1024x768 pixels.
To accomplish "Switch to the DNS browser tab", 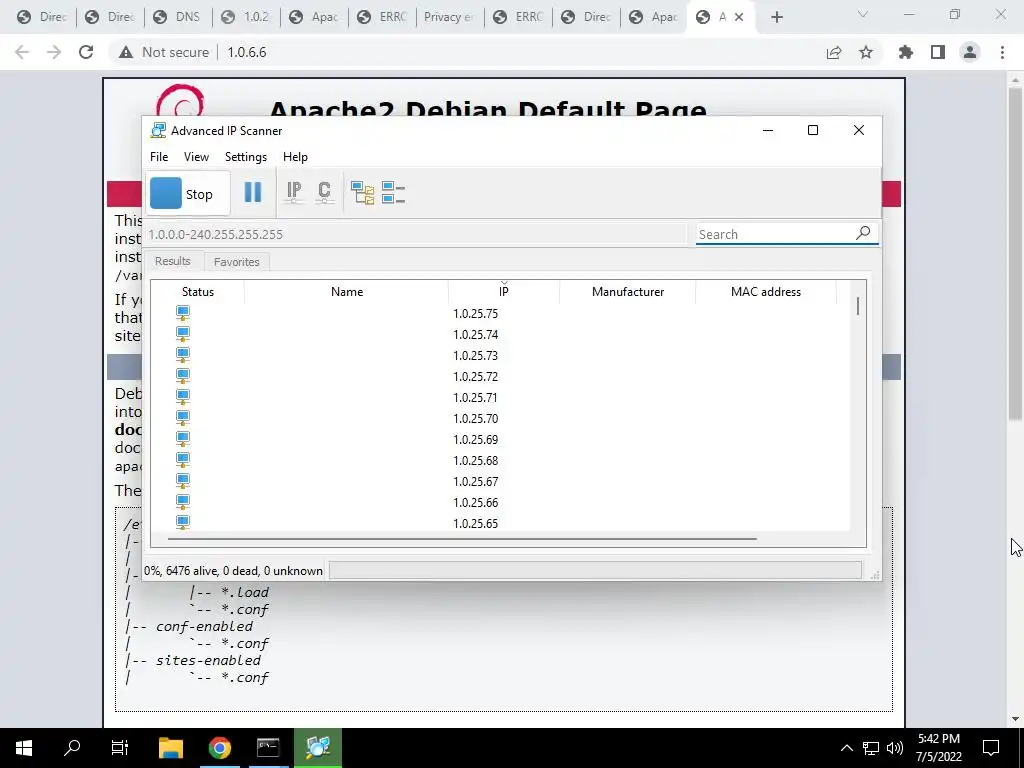I will point(178,17).
